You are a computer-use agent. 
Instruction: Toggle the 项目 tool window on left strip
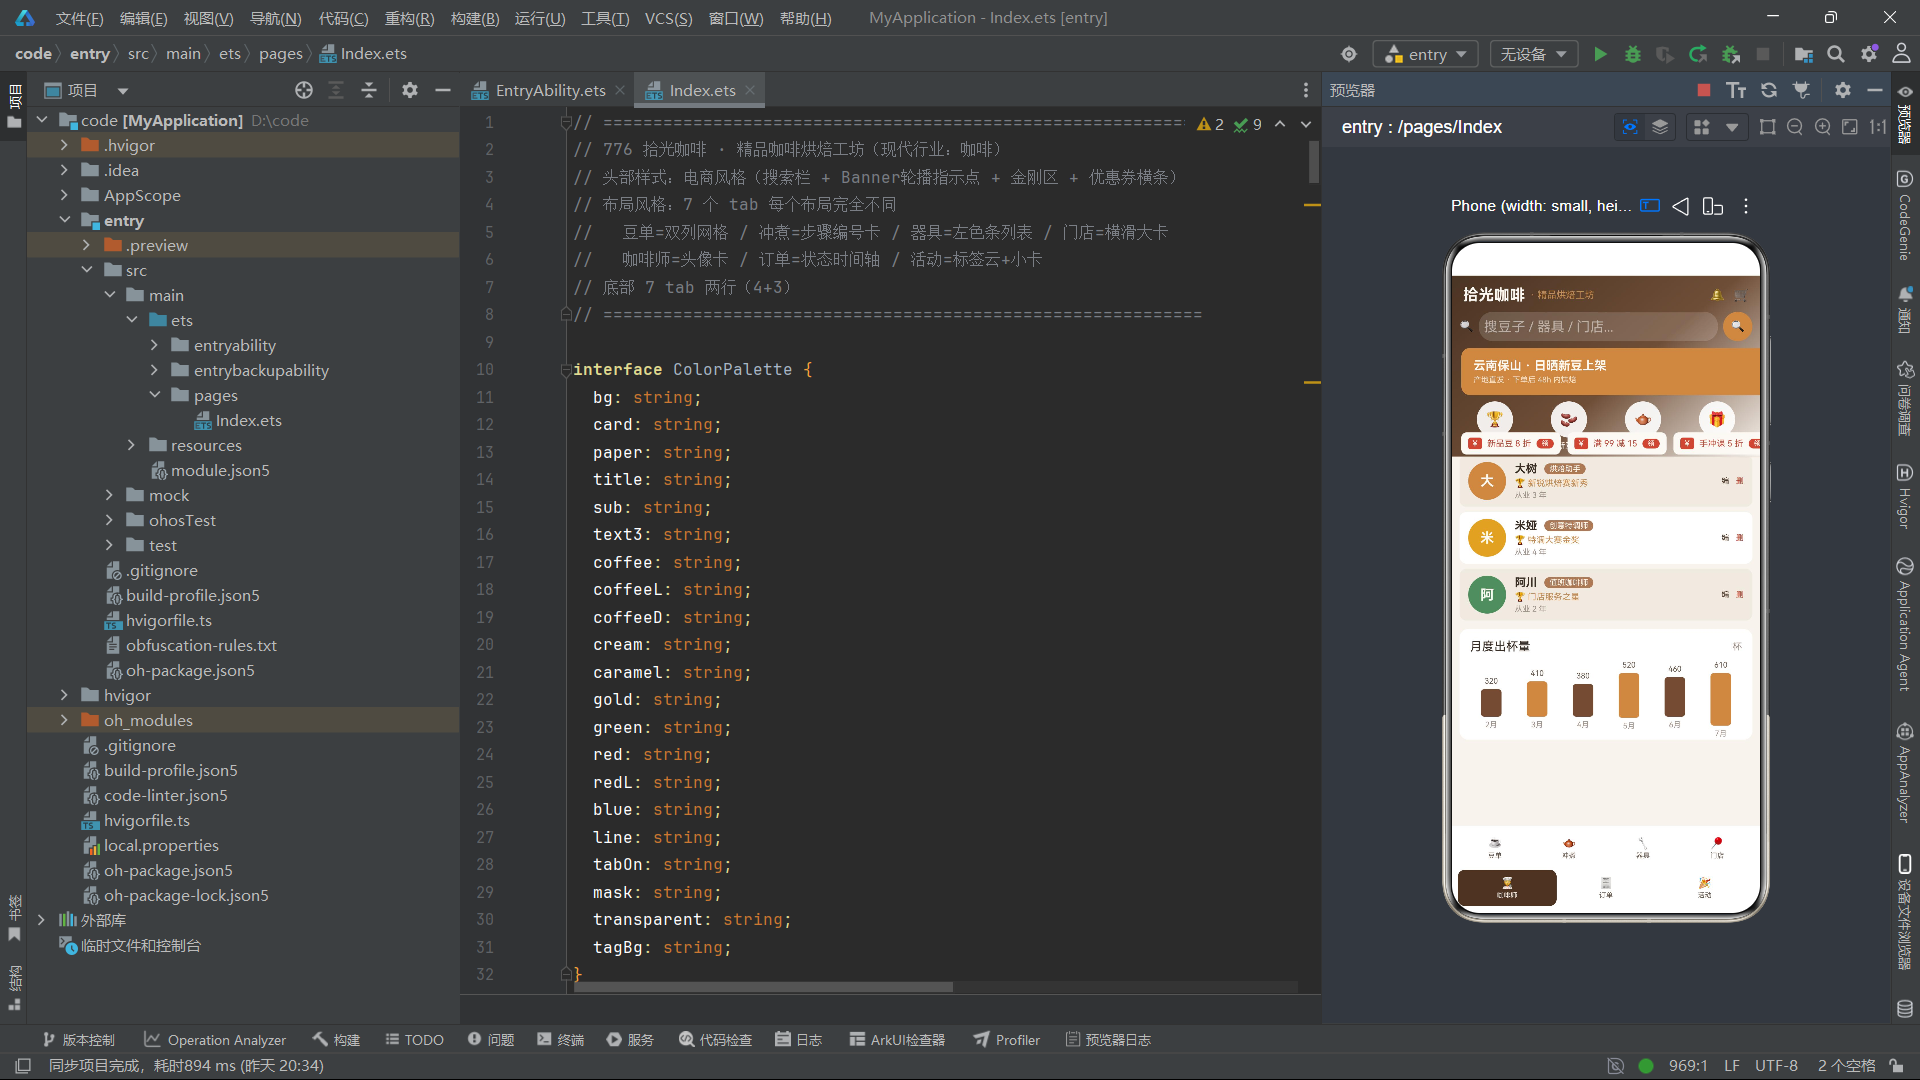pos(14,107)
